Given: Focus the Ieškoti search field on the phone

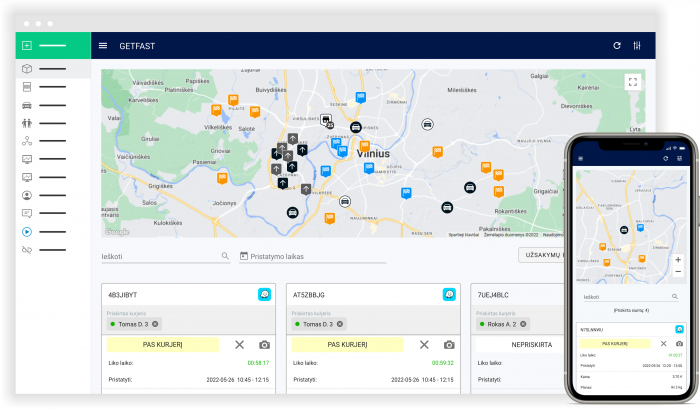Looking at the screenshot, I should pos(630,297).
